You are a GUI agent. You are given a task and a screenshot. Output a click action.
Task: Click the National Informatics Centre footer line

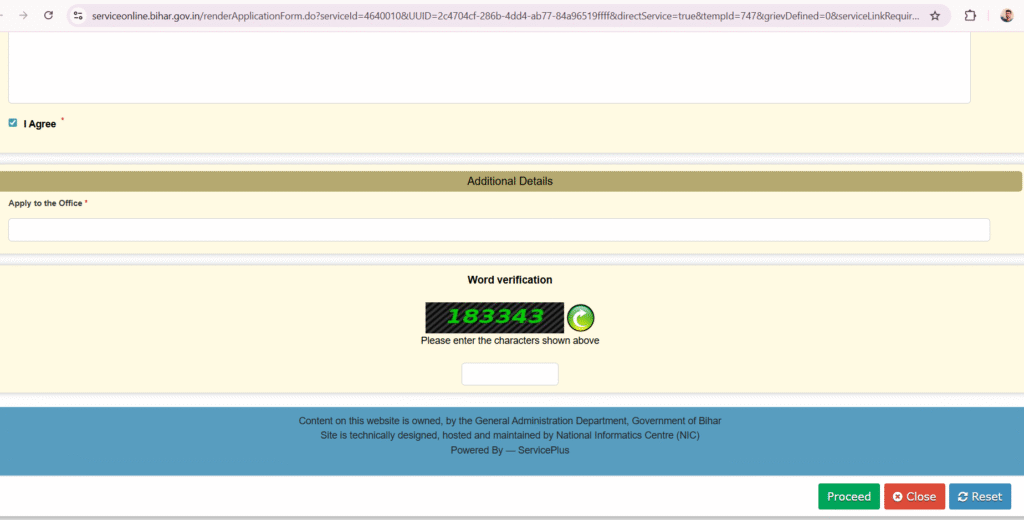point(510,435)
